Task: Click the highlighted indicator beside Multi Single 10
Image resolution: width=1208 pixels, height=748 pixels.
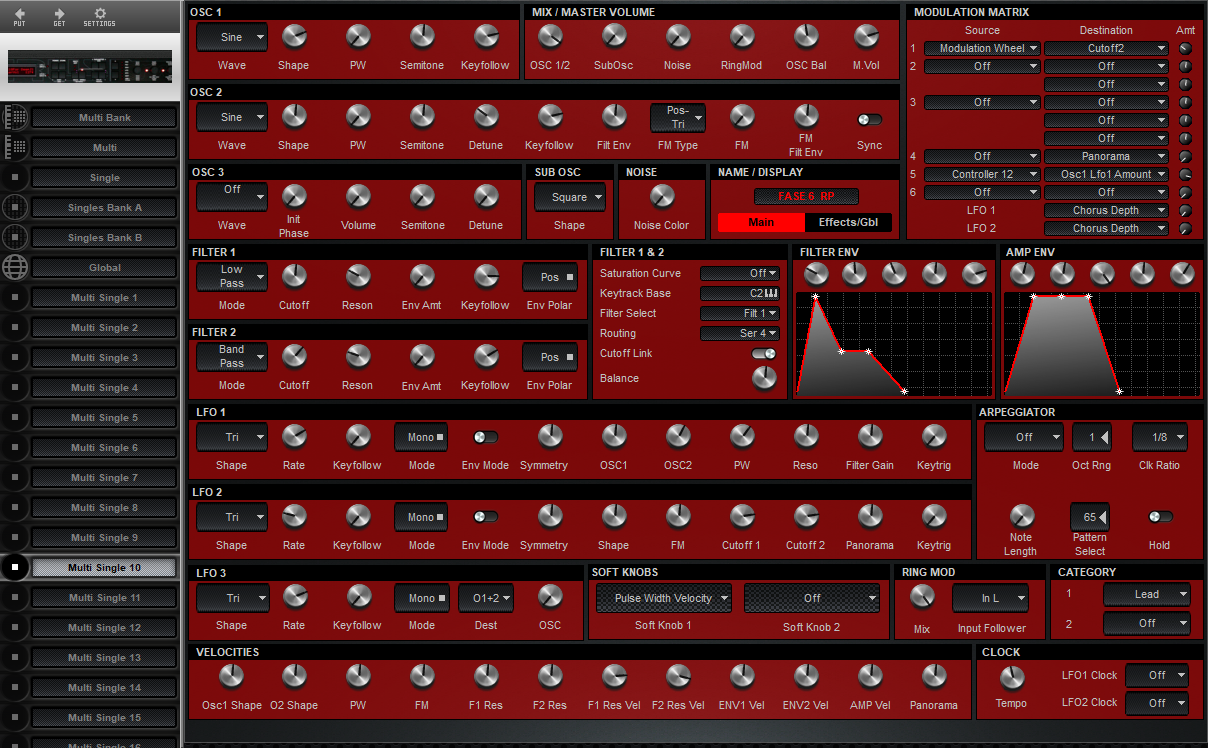Action: [15, 567]
